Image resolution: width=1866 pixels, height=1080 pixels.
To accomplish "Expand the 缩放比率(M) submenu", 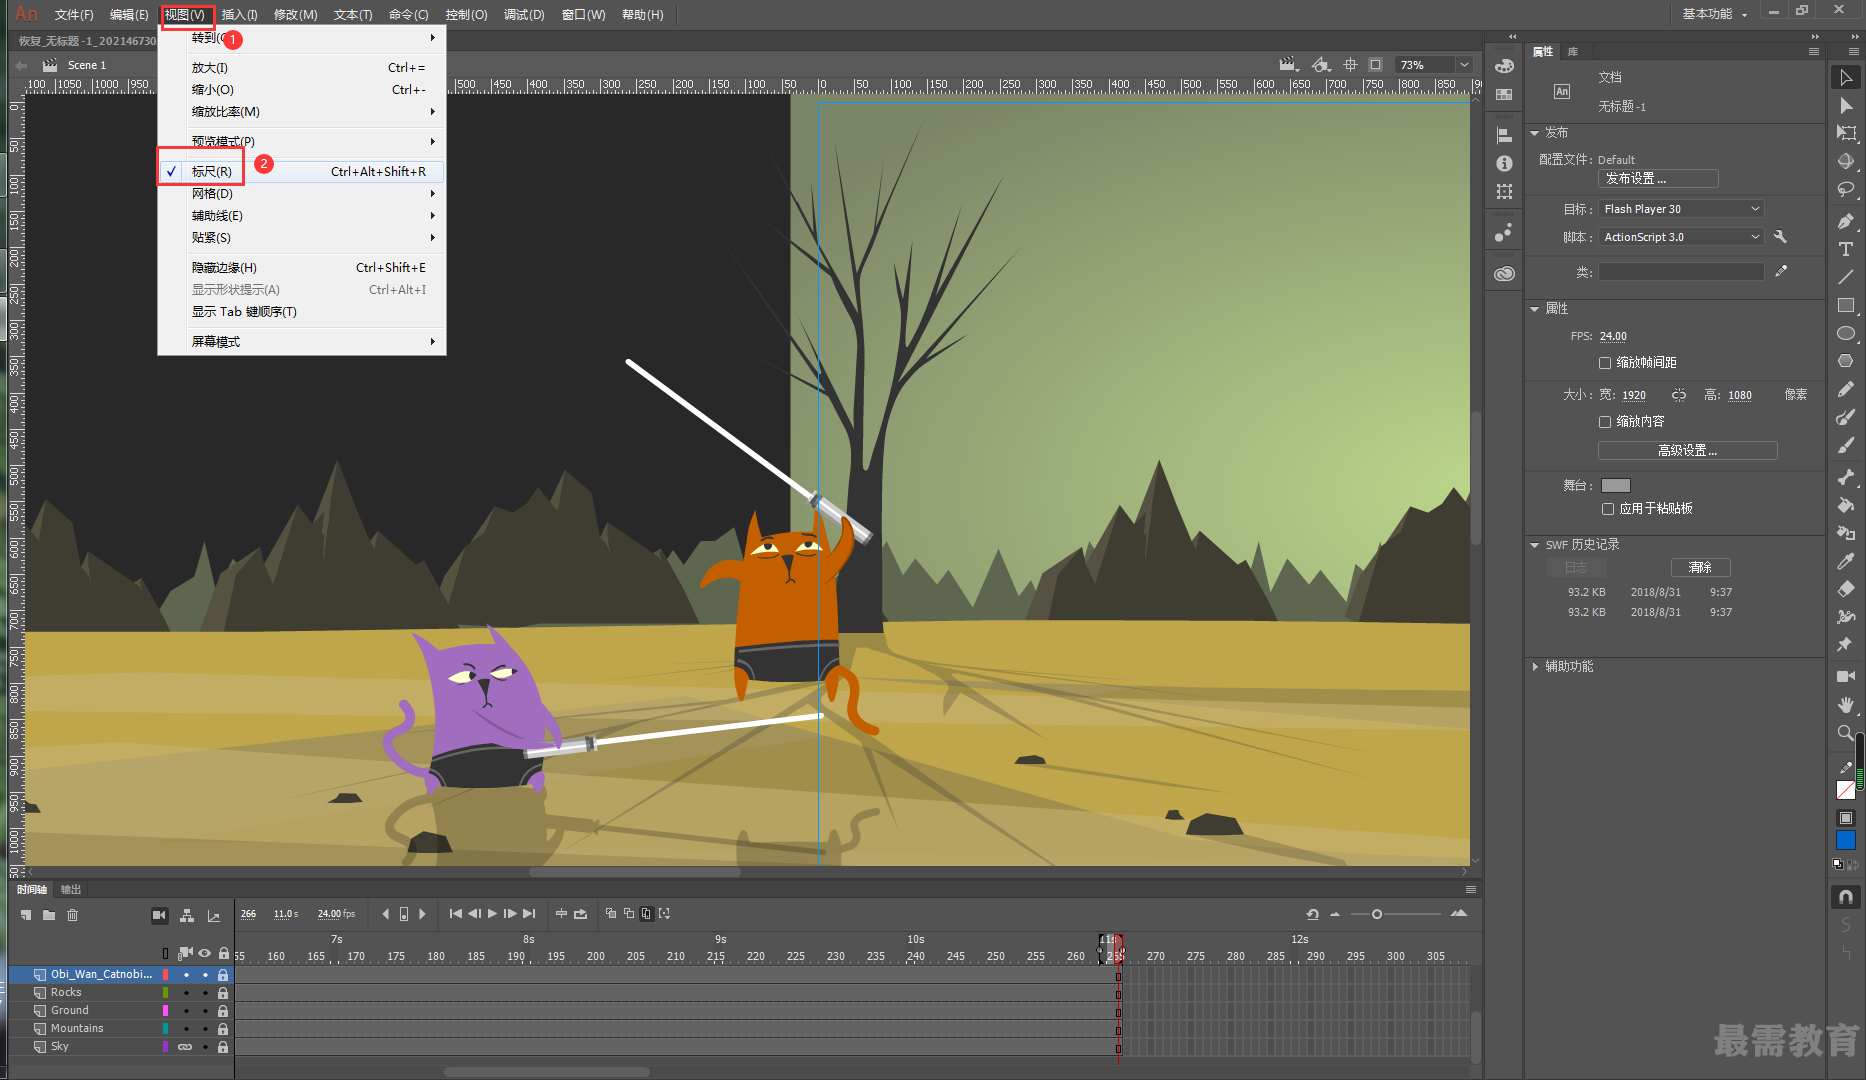I will pyautogui.click(x=301, y=111).
